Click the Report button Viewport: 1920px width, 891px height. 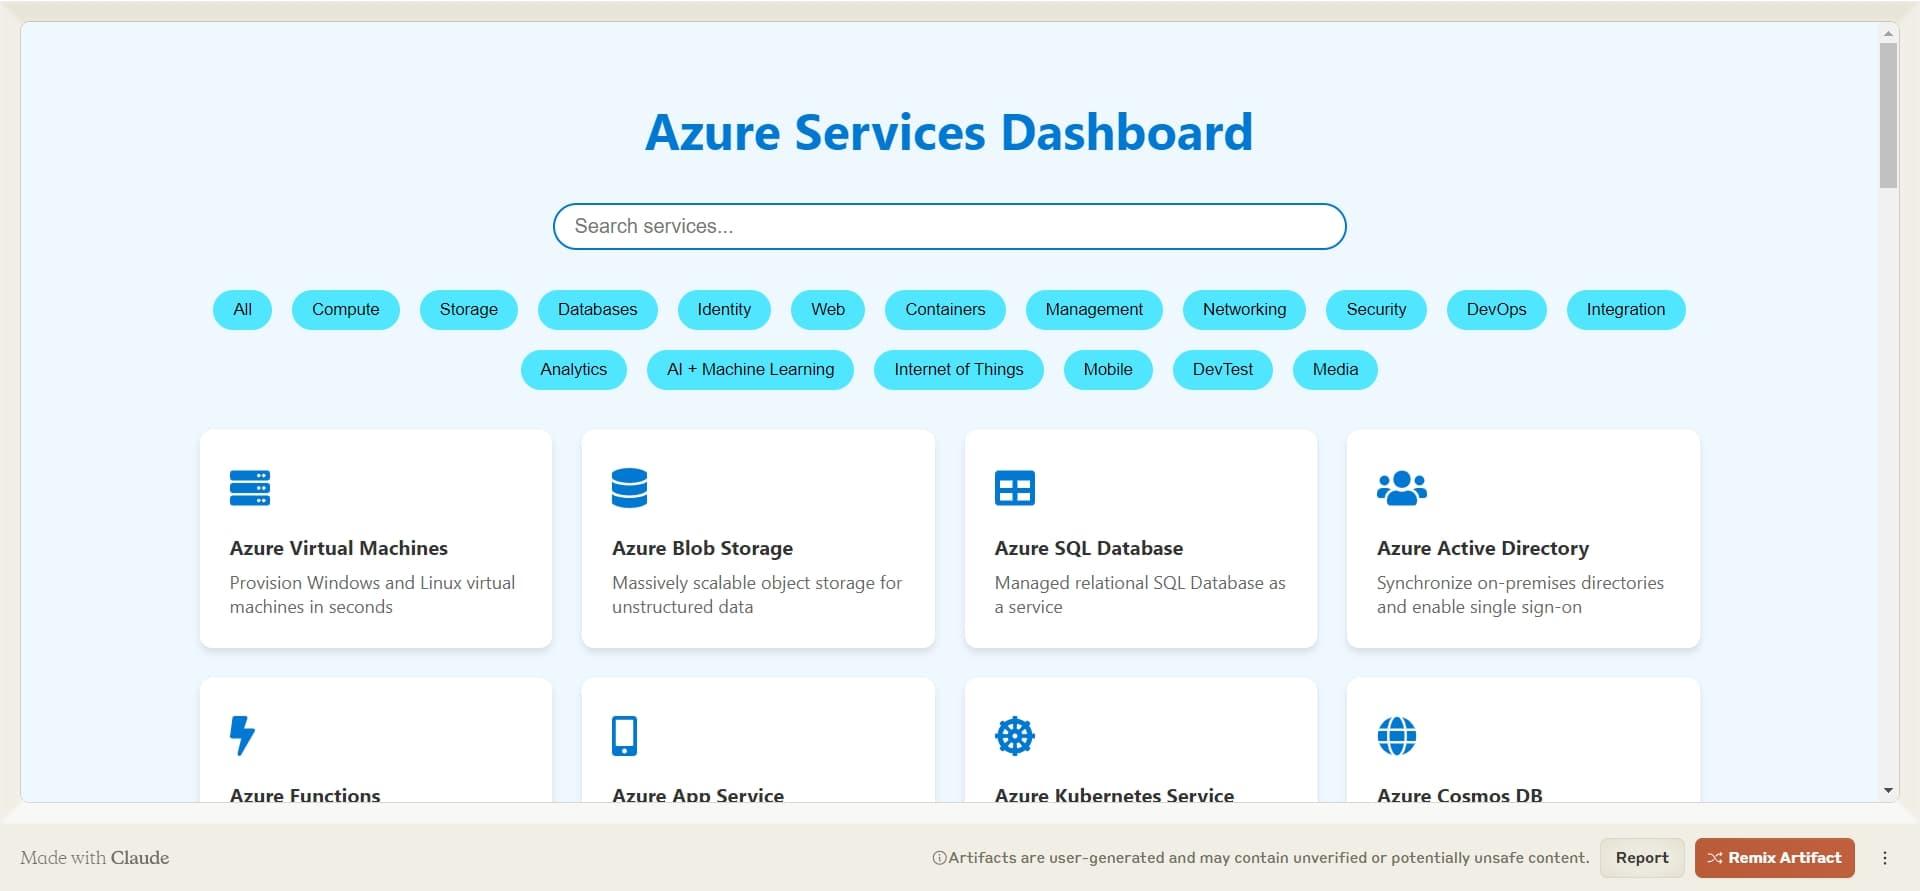(x=1642, y=858)
